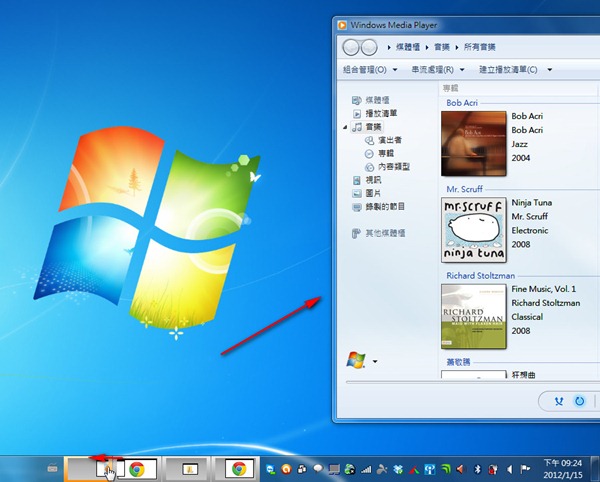Click the Jazz genre text
This screenshot has height=482, width=600.
coord(519,144)
